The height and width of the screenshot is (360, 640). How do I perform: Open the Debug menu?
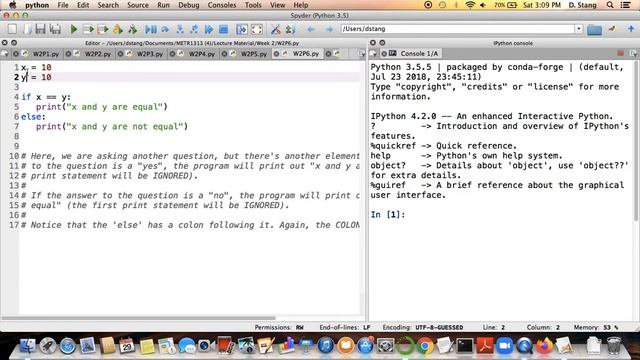coord(189,5)
